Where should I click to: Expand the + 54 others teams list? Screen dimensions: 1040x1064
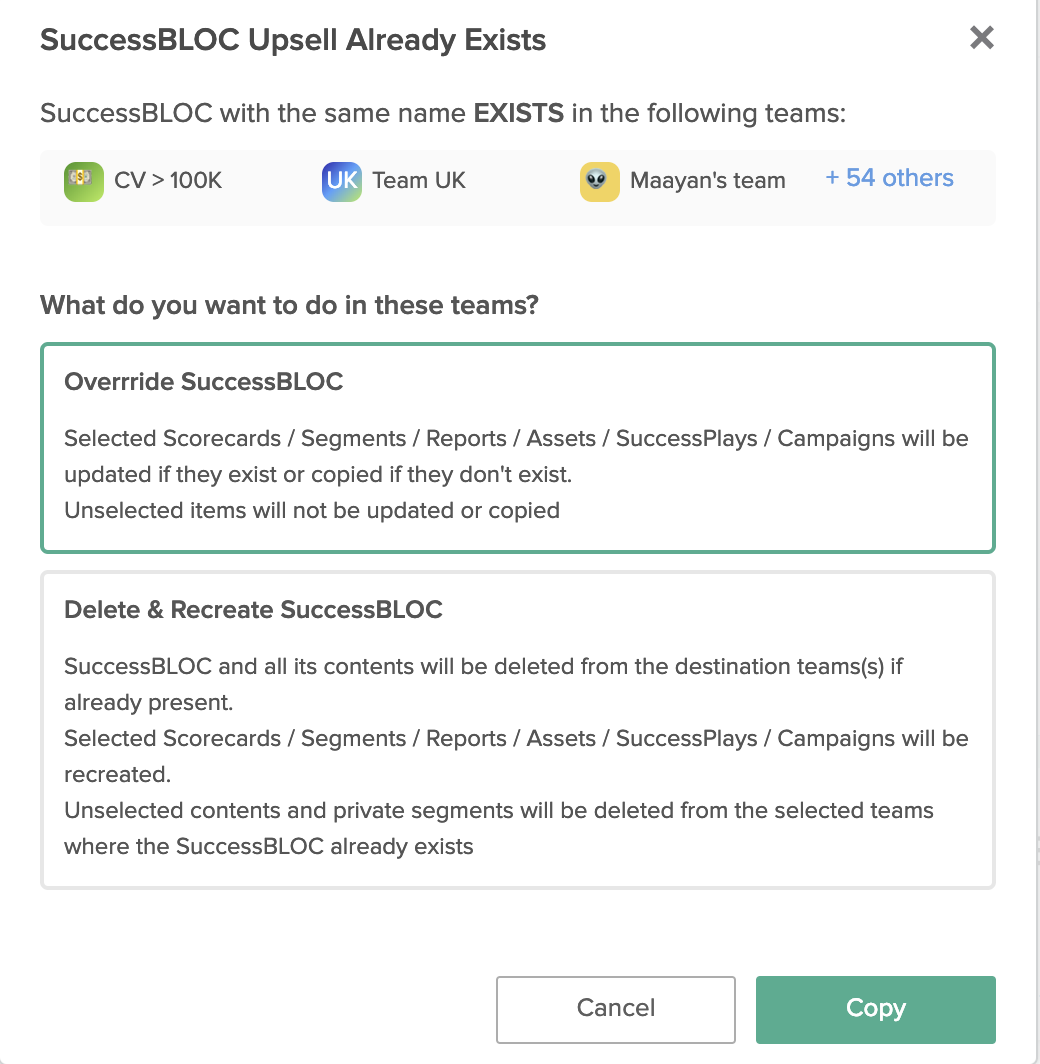(889, 178)
